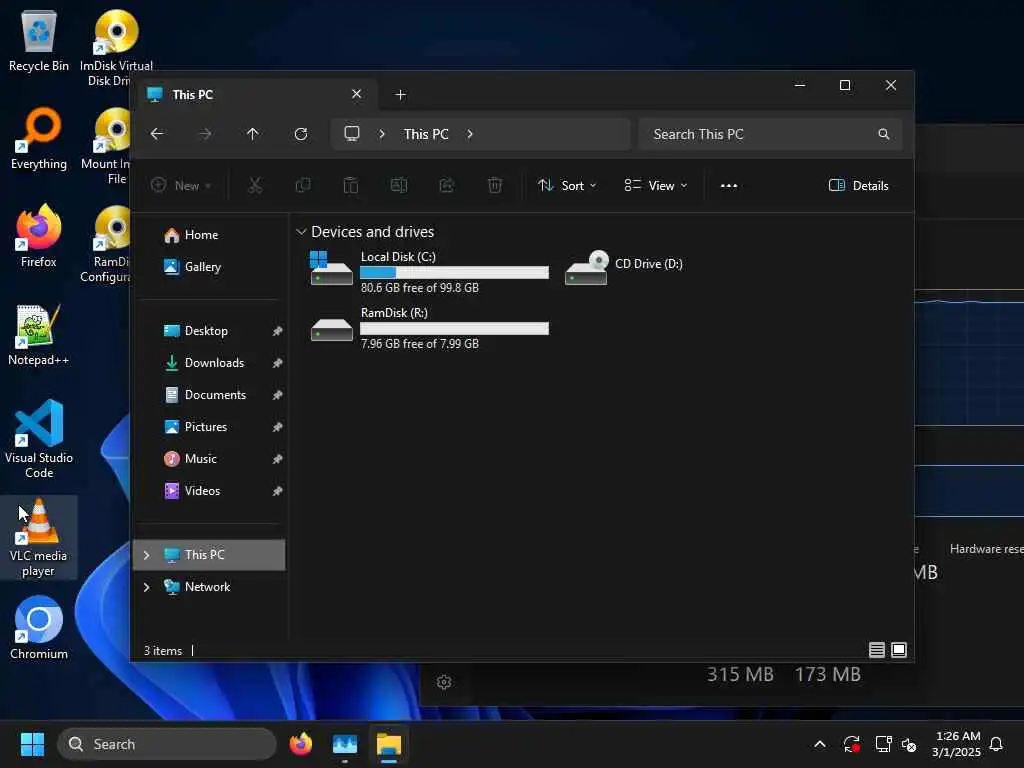Go up one folder level
1024x768 pixels.
pyautogui.click(x=253, y=134)
